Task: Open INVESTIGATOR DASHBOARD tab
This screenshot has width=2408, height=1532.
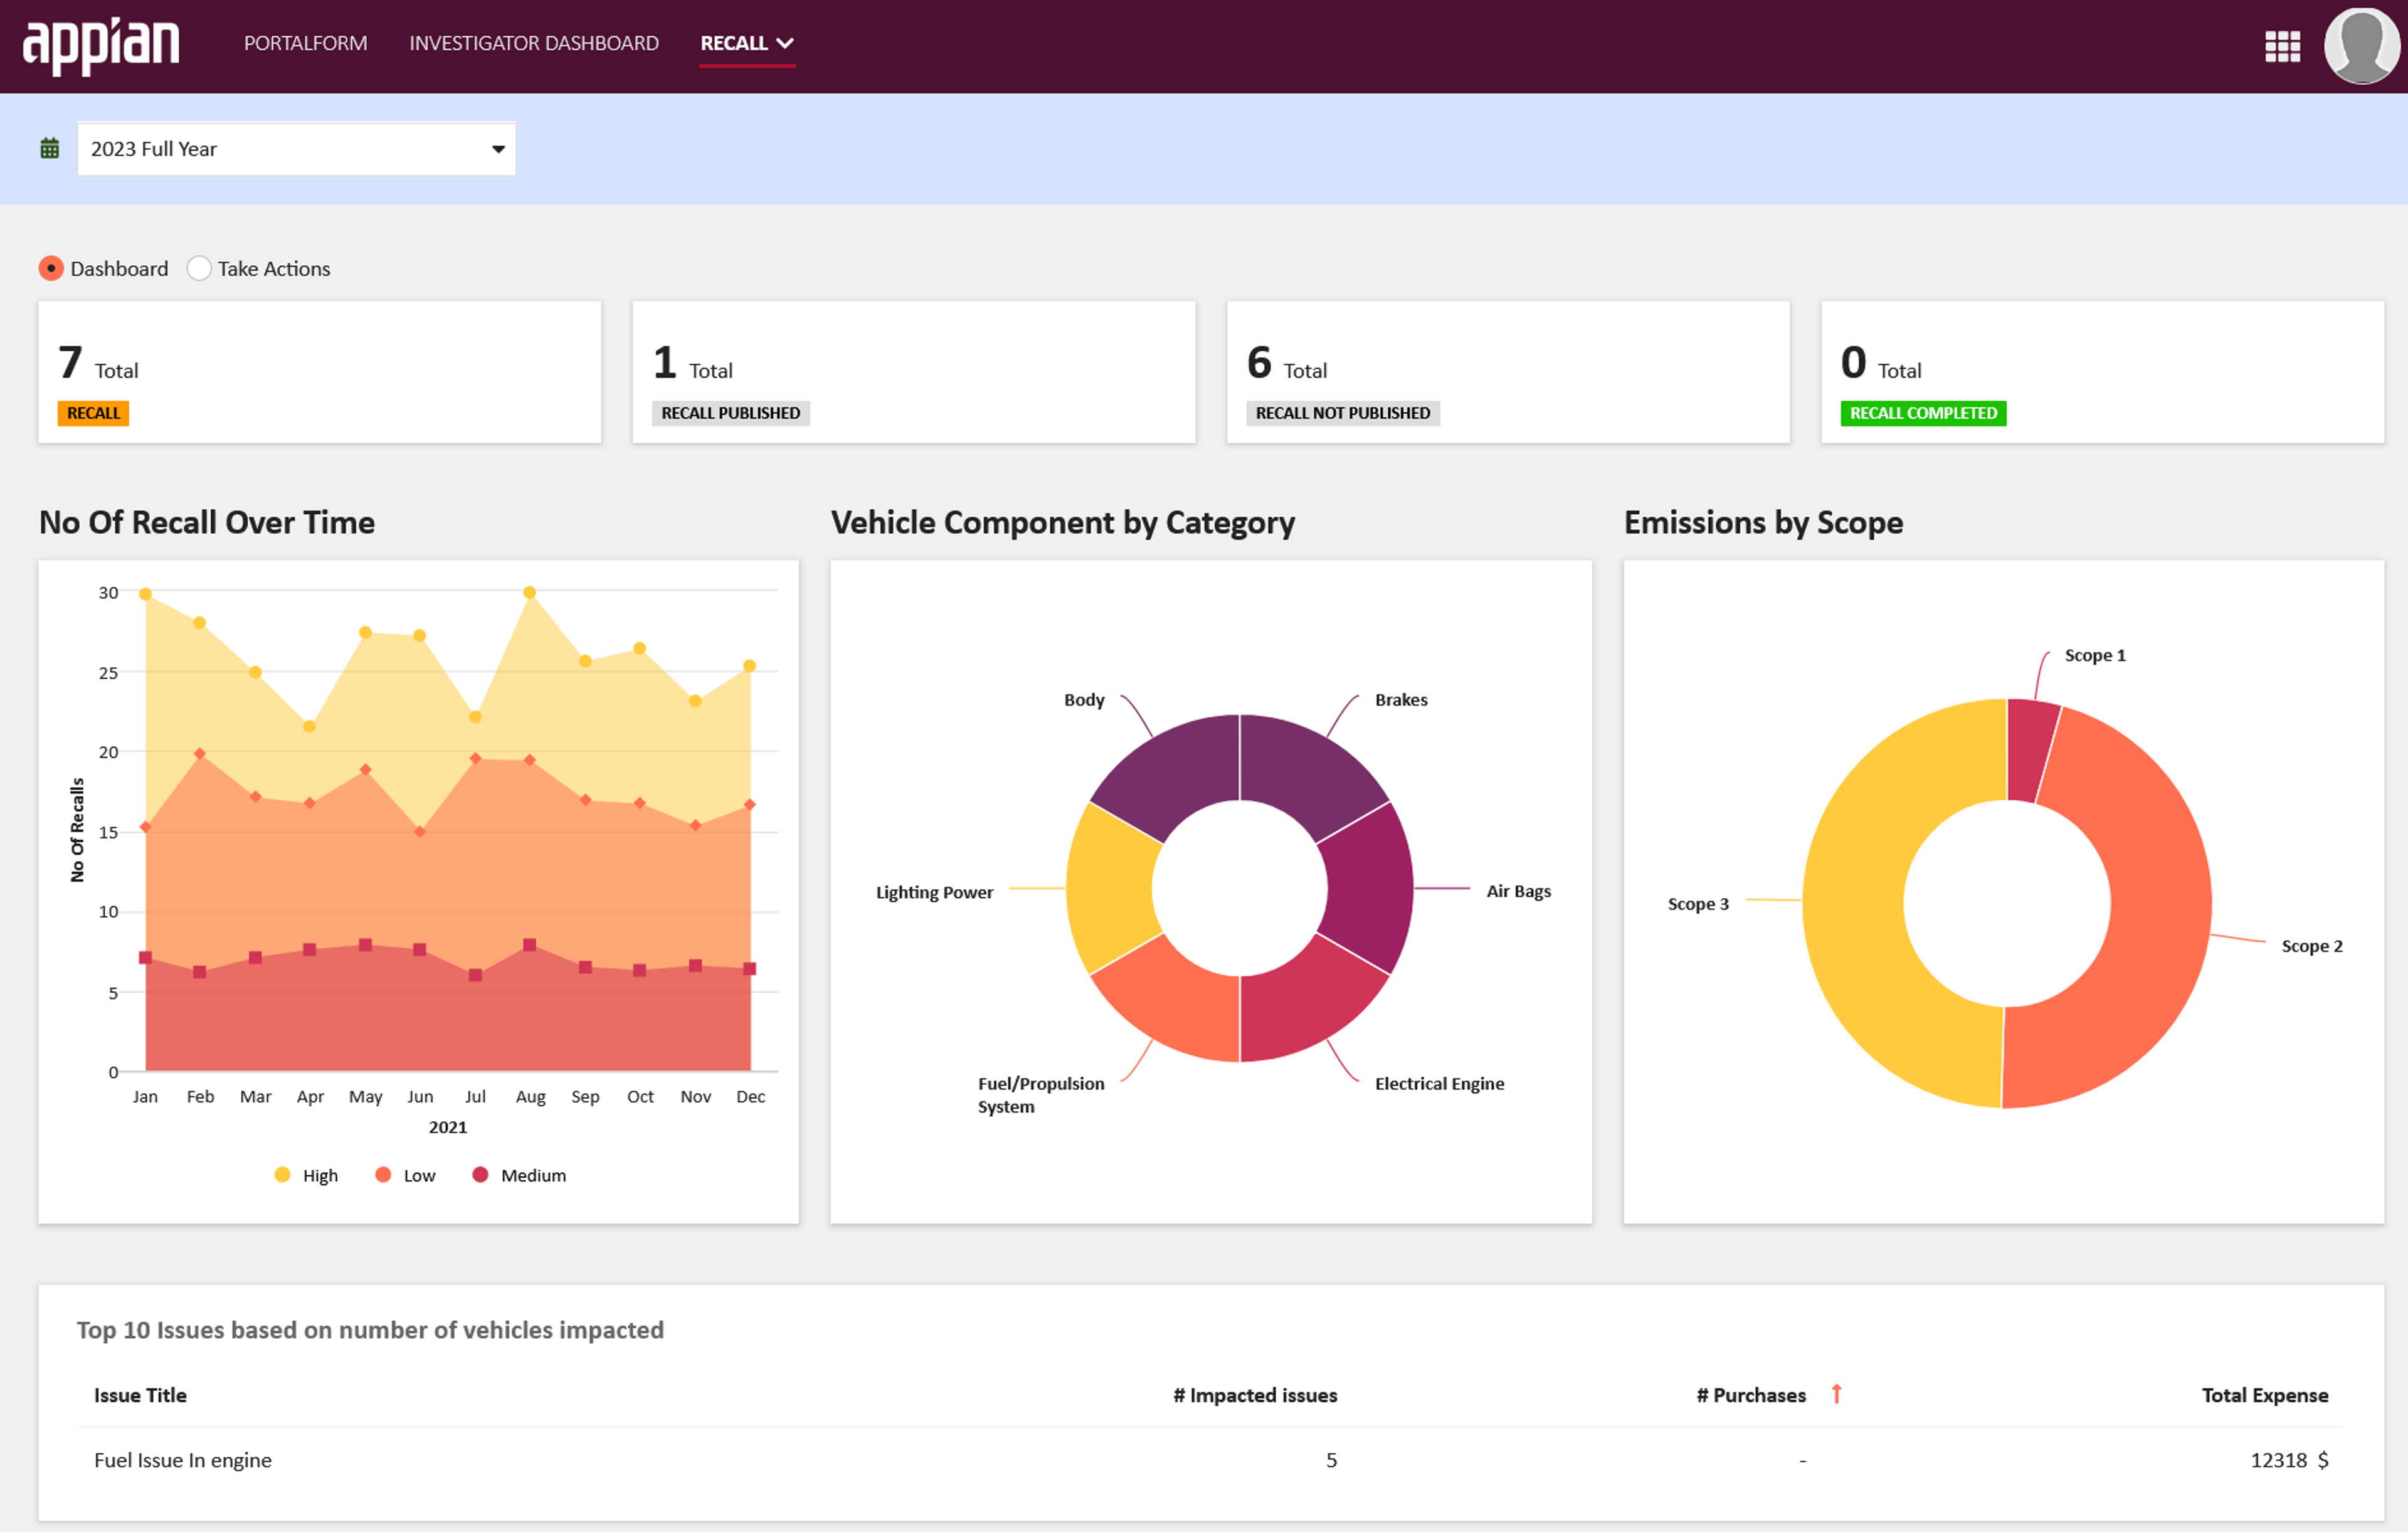Action: coord(534,43)
